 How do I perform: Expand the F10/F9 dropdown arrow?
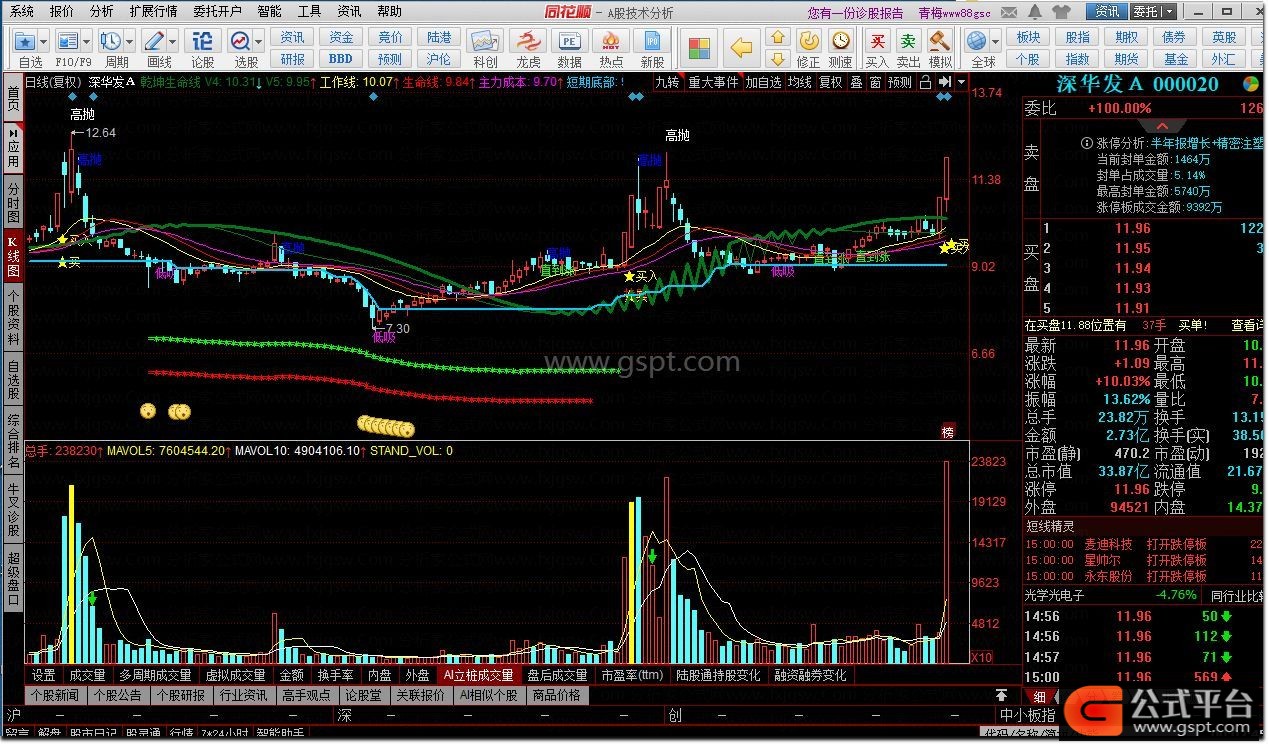(87, 42)
